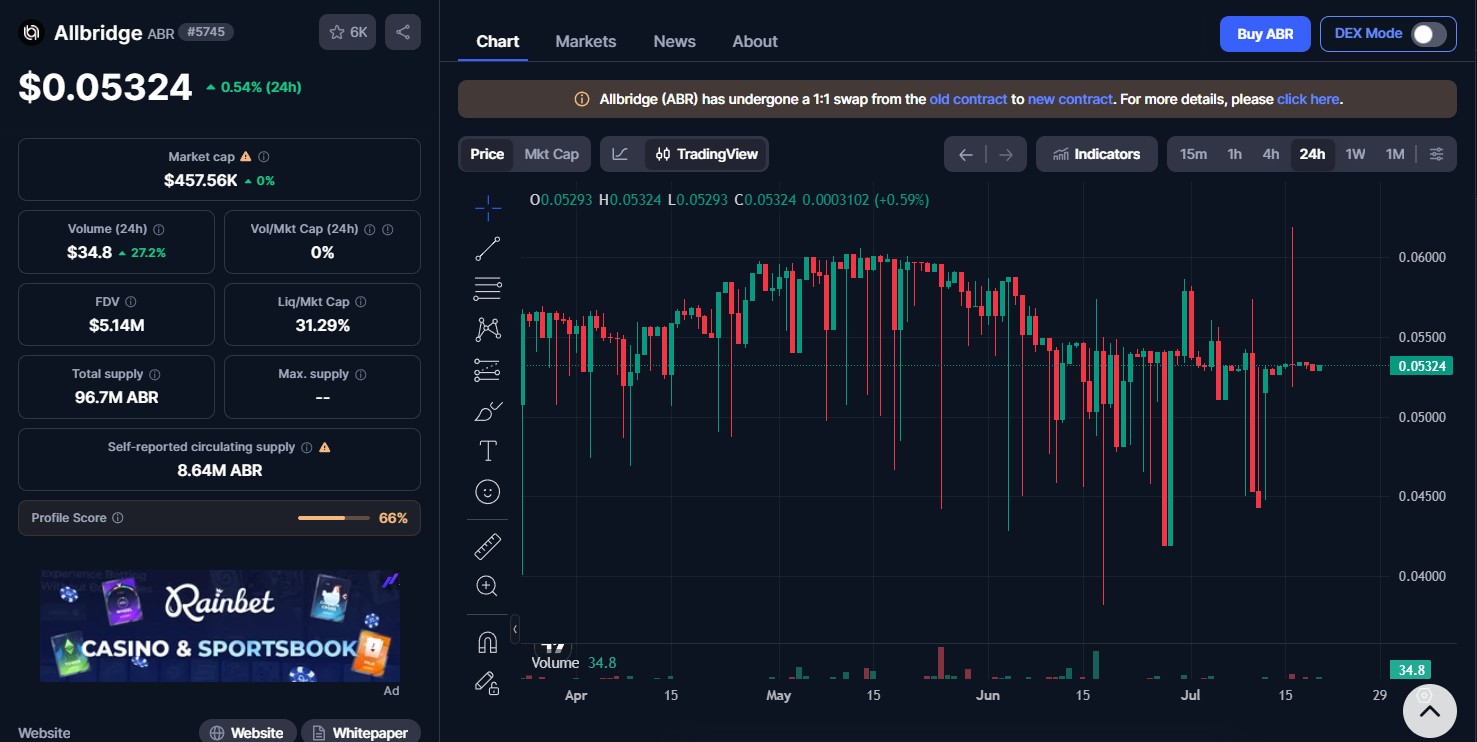Open the forecasting/projection tool

488,370
